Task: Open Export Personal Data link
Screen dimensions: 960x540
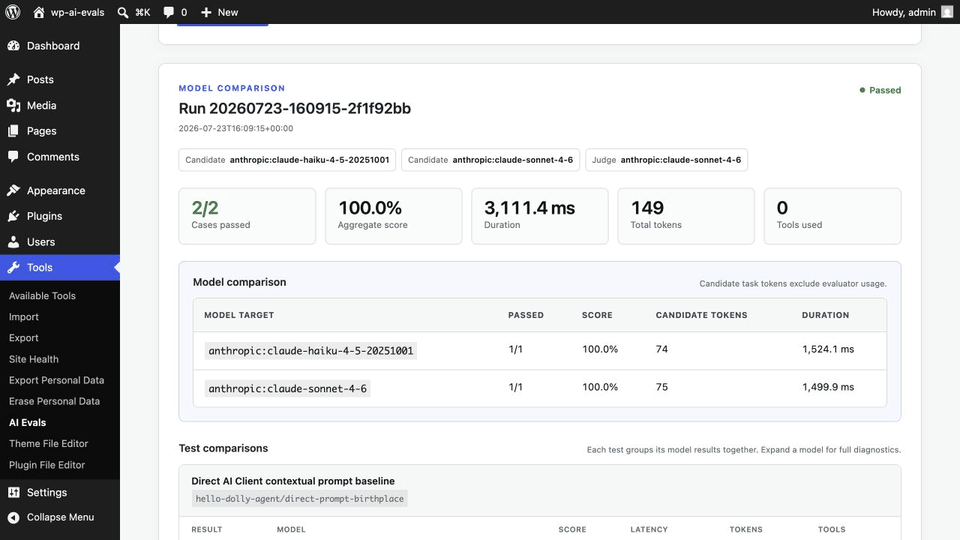Action: 56,380
